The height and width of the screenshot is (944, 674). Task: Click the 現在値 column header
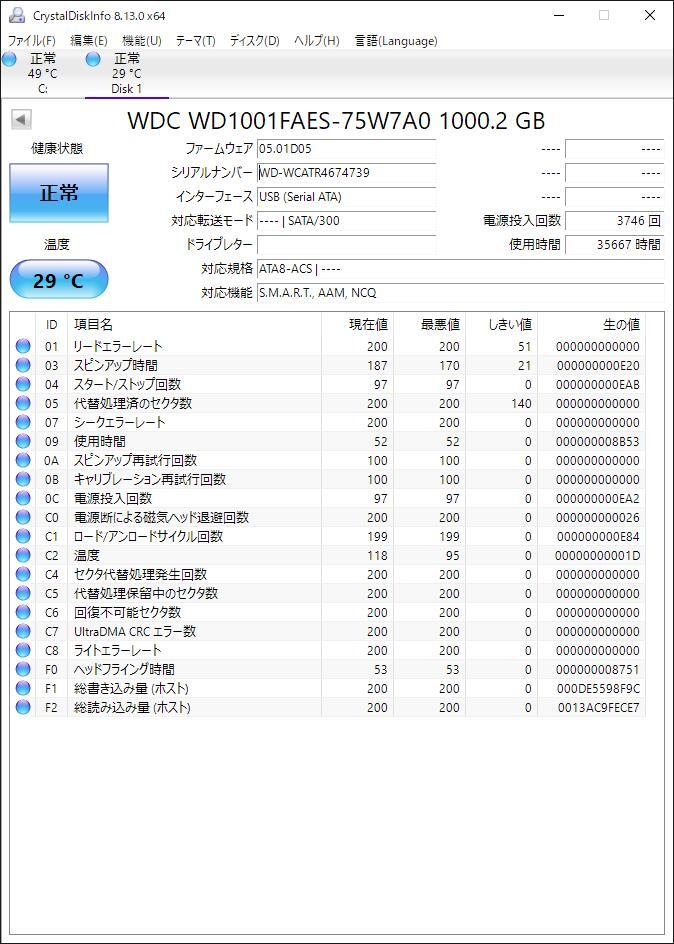click(357, 324)
